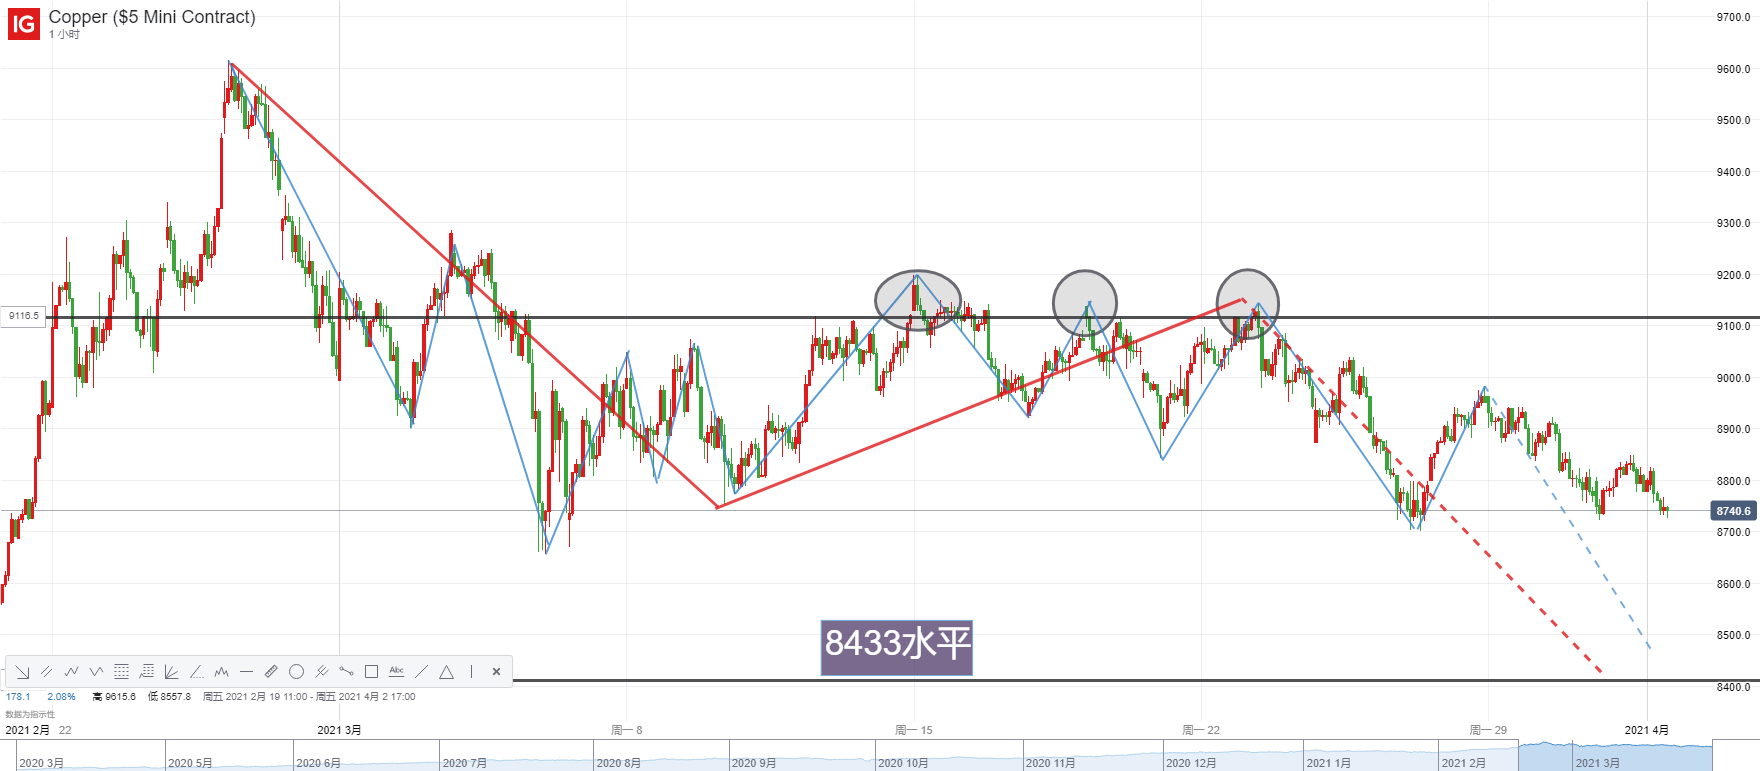Click the 1 小时 timeframe label
The height and width of the screenshot is (771, 1760).
coord(64,34)
